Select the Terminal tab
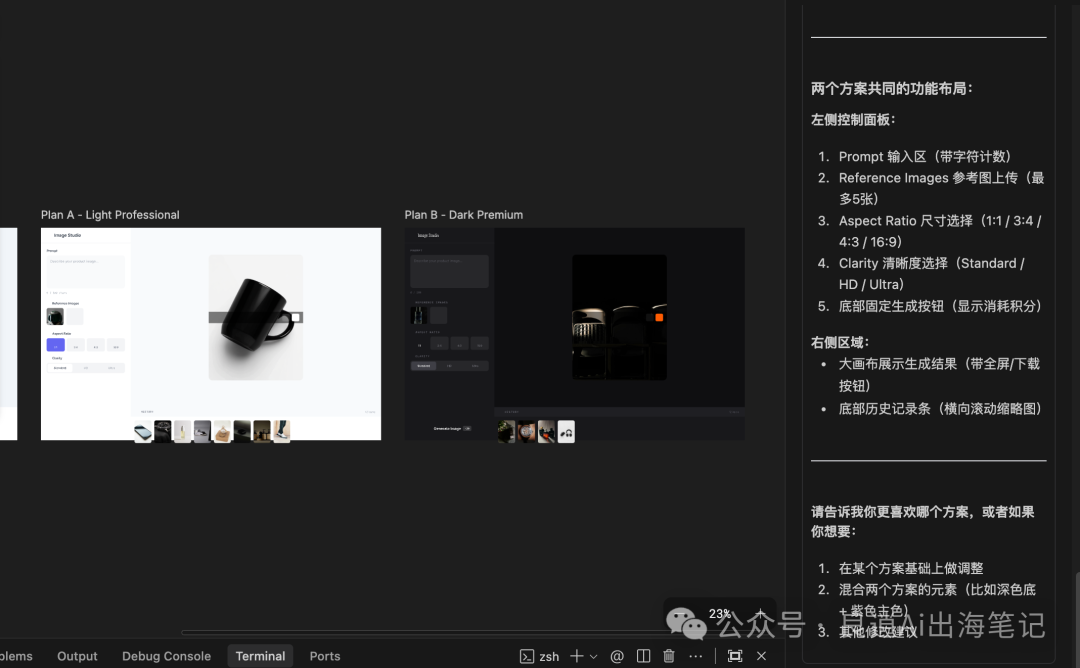 [260, 656]
